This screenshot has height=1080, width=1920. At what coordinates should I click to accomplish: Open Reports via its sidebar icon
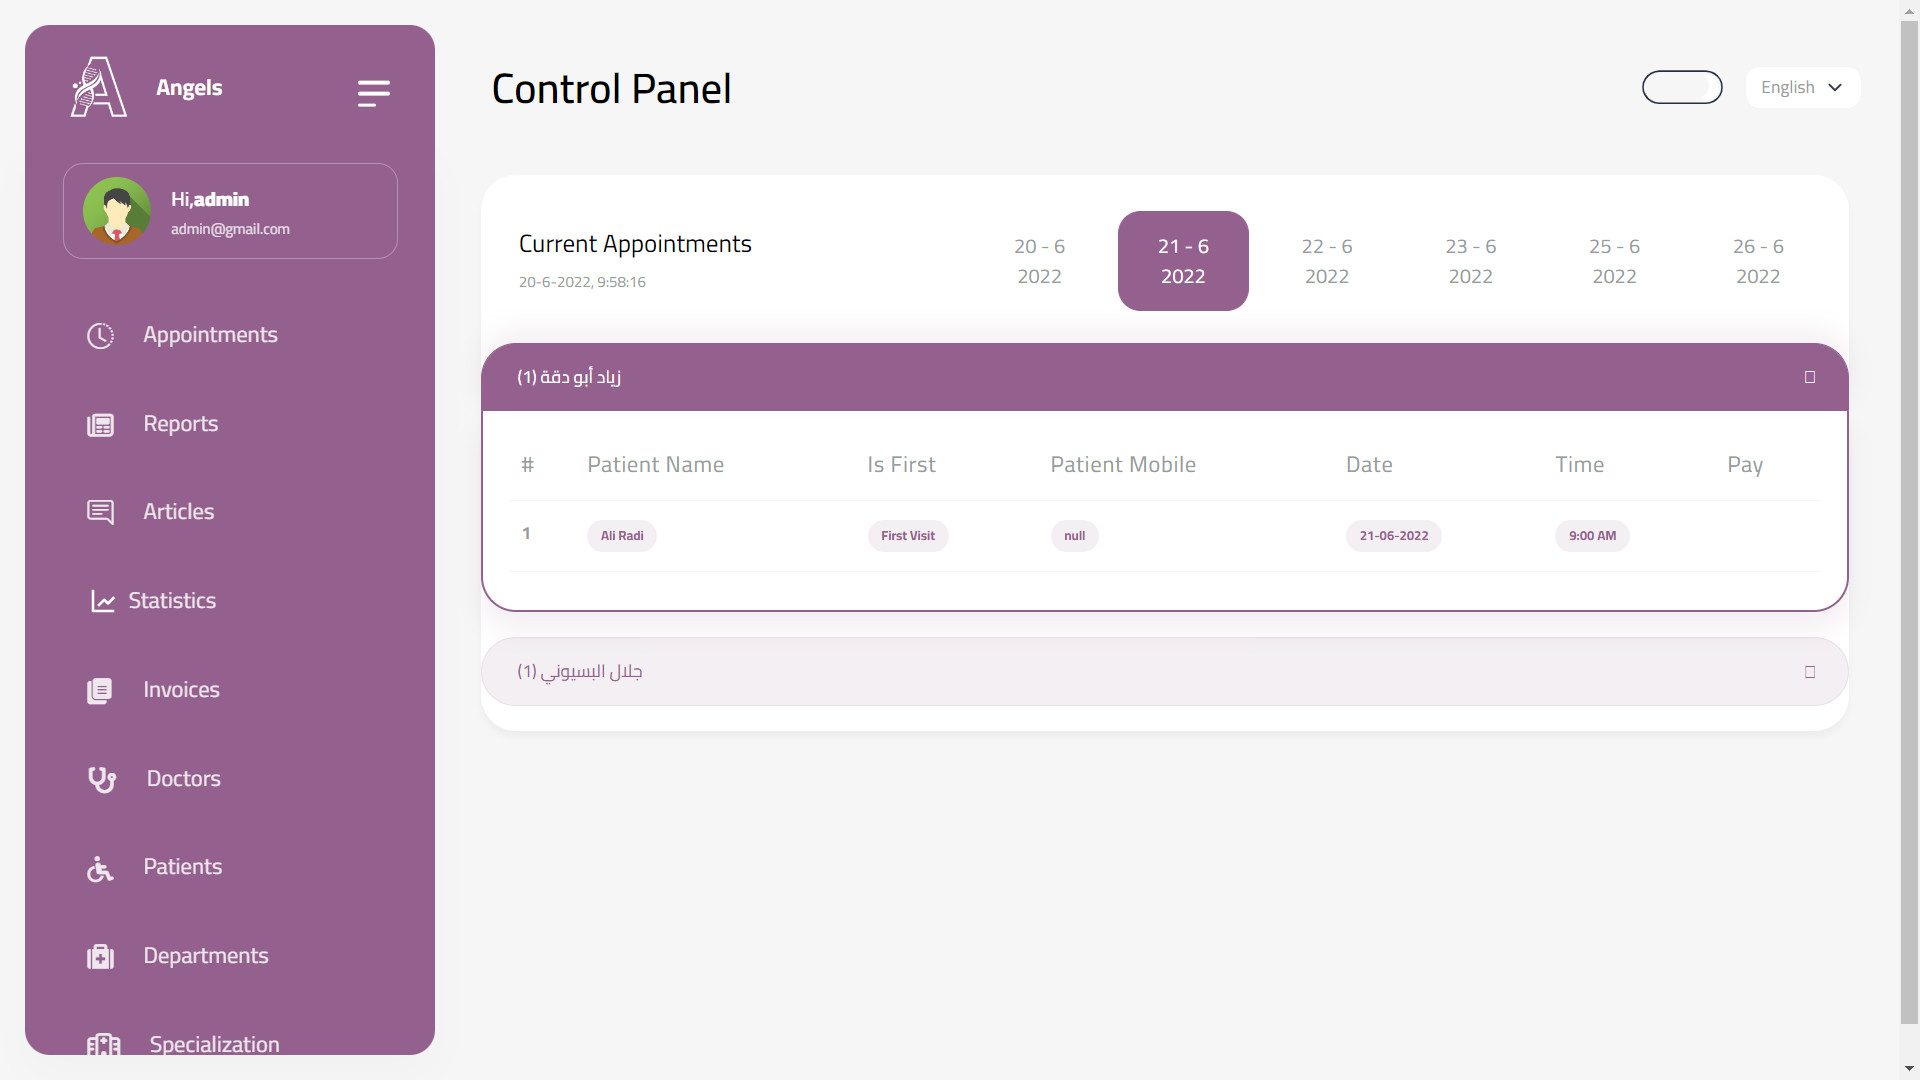(x=101, y=424)
